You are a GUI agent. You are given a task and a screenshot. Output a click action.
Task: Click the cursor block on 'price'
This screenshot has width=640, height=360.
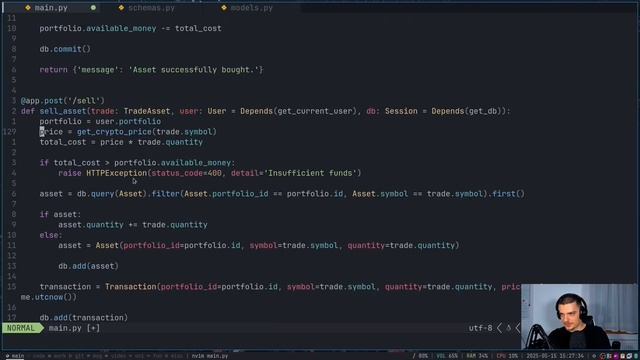[x=42, y=132]
